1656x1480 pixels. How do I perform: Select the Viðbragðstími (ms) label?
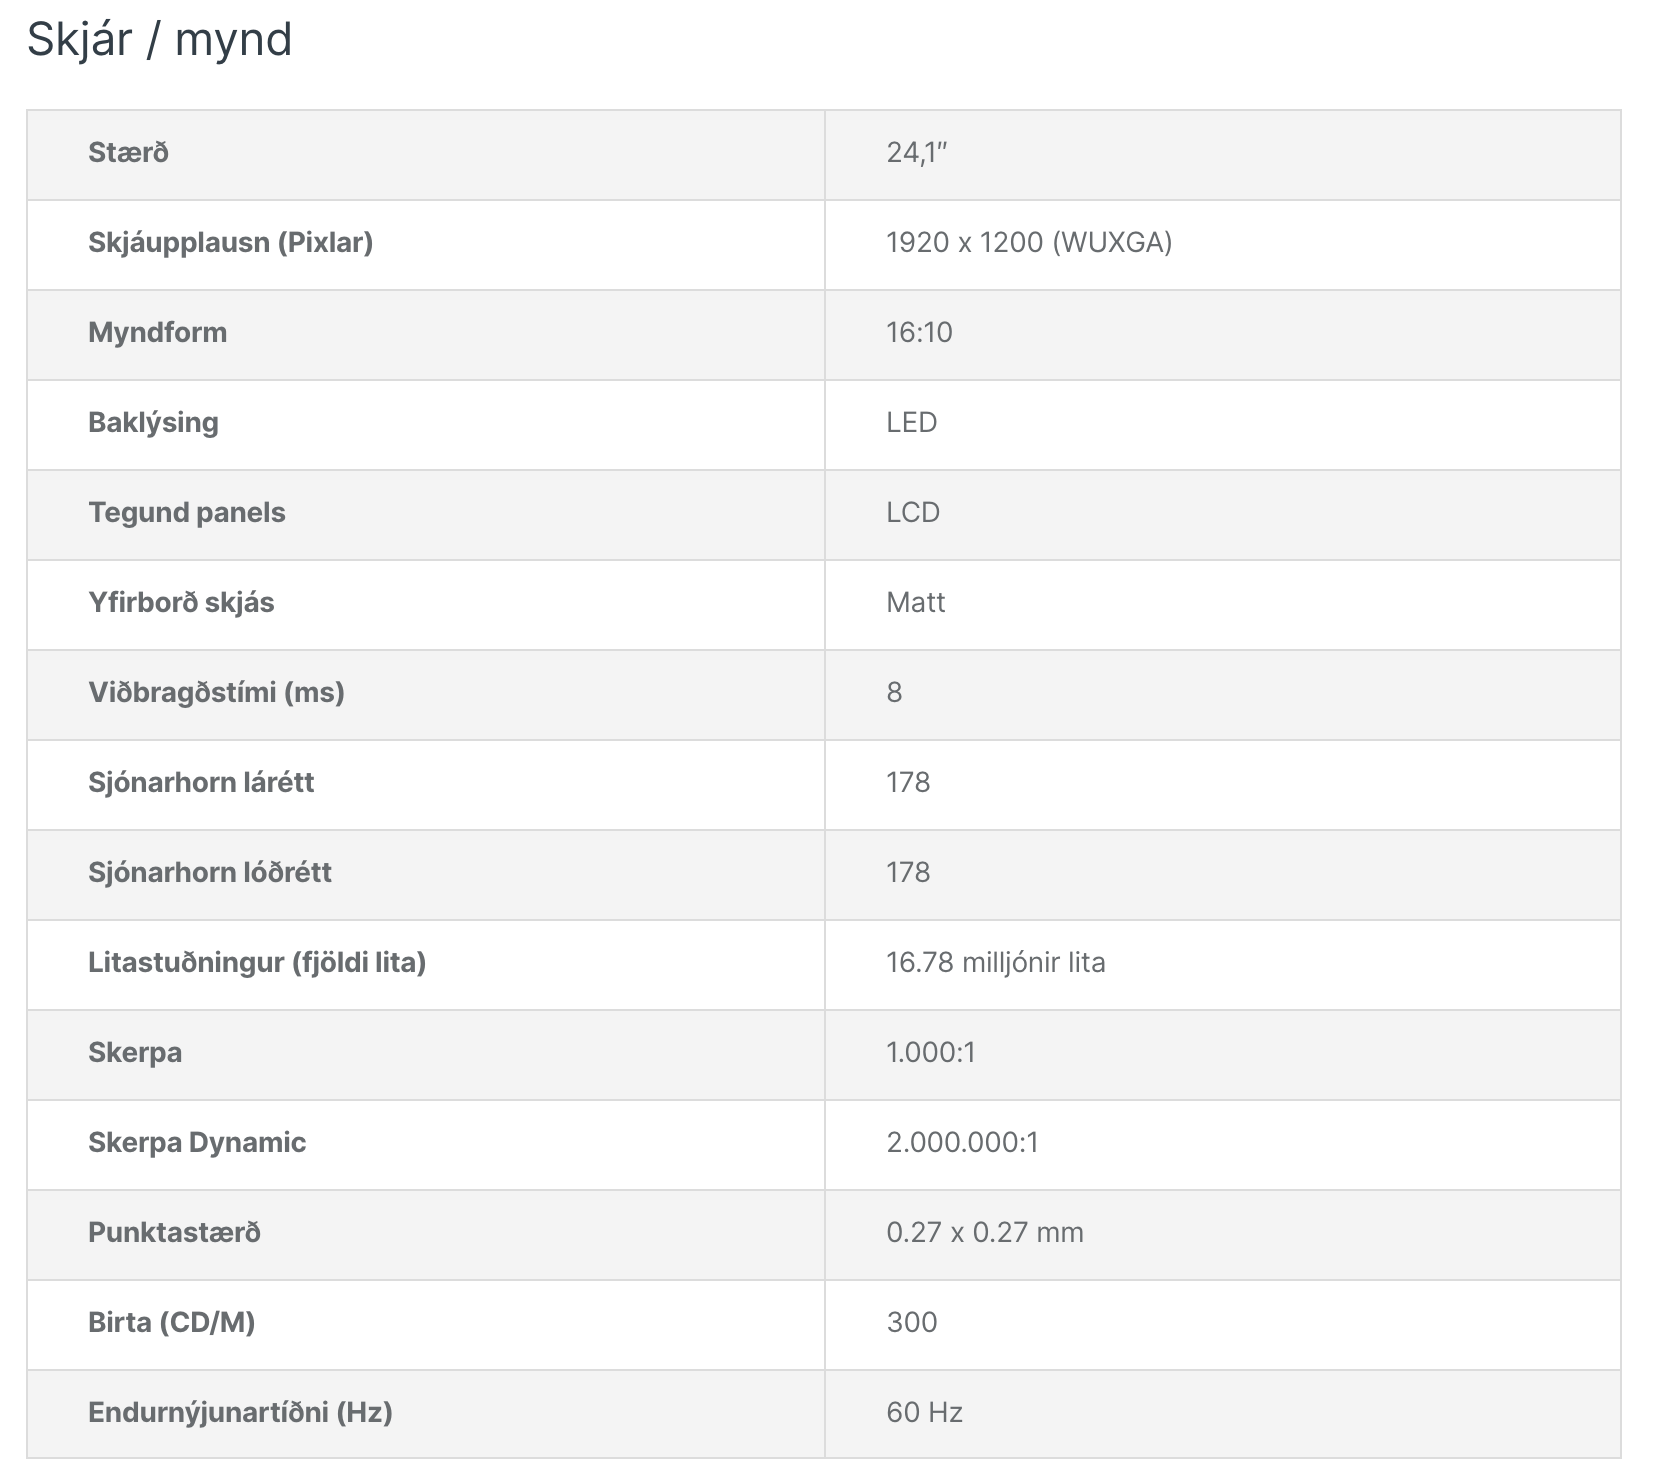[x=216, y=693]
